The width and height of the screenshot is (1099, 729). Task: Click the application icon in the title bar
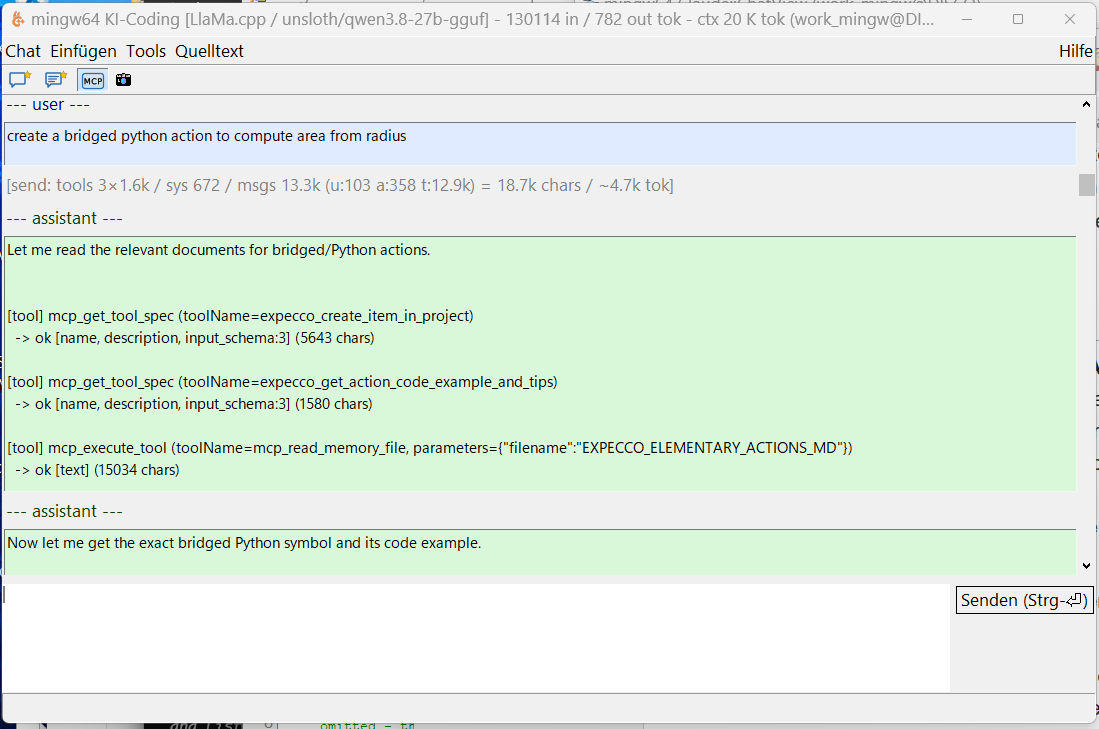(x=18, y=20)
